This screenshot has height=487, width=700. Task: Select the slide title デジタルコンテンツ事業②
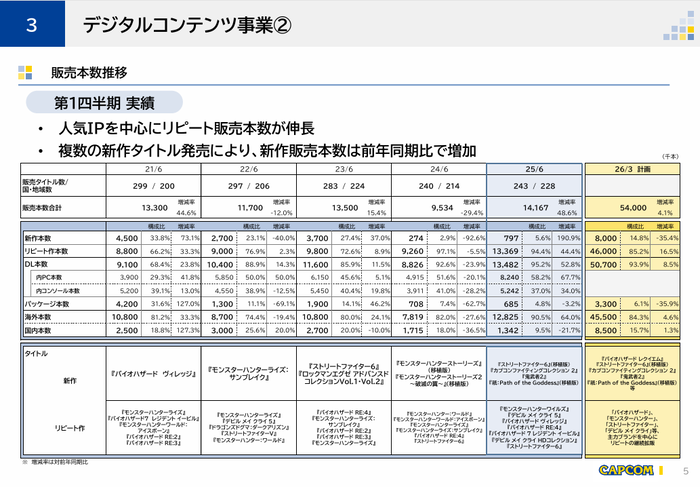(187, 25)
